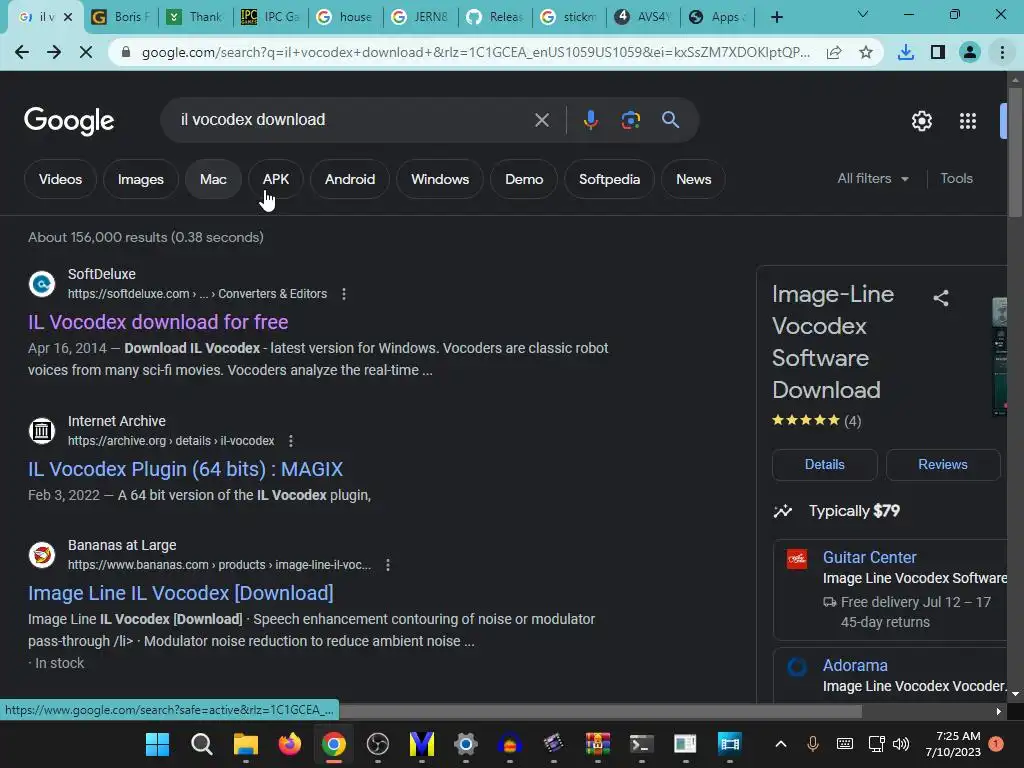Go forward in Chrome history
The height and width of the screenshot is (768, 1024).
[x=54, y=52]
